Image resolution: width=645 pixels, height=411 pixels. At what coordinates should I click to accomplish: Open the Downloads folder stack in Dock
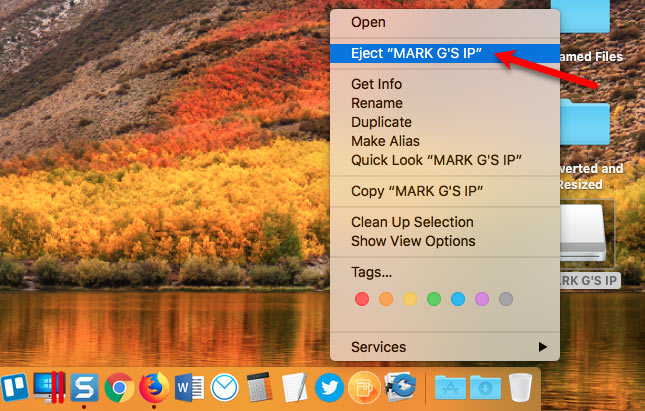click(x=486, y=387)
